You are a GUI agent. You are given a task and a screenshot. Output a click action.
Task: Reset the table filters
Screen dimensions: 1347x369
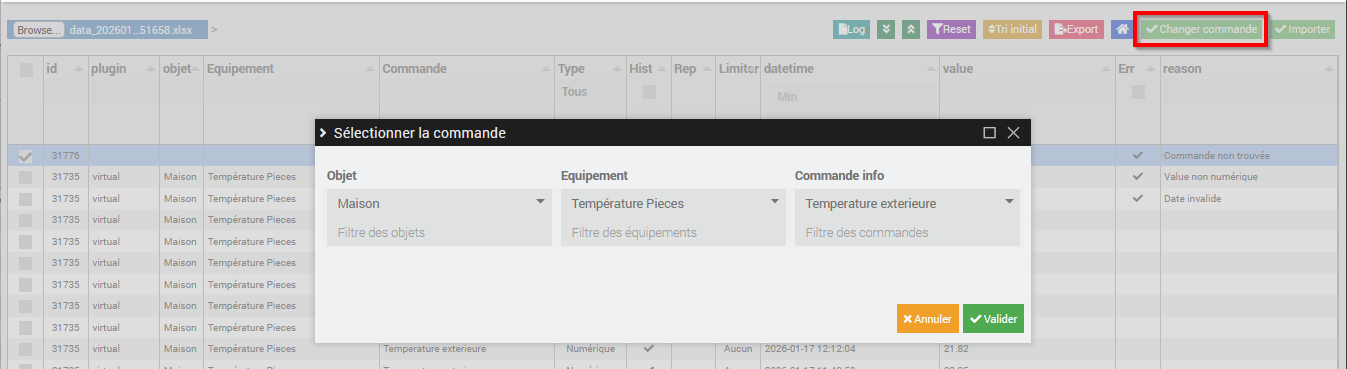tap(951, 30)
